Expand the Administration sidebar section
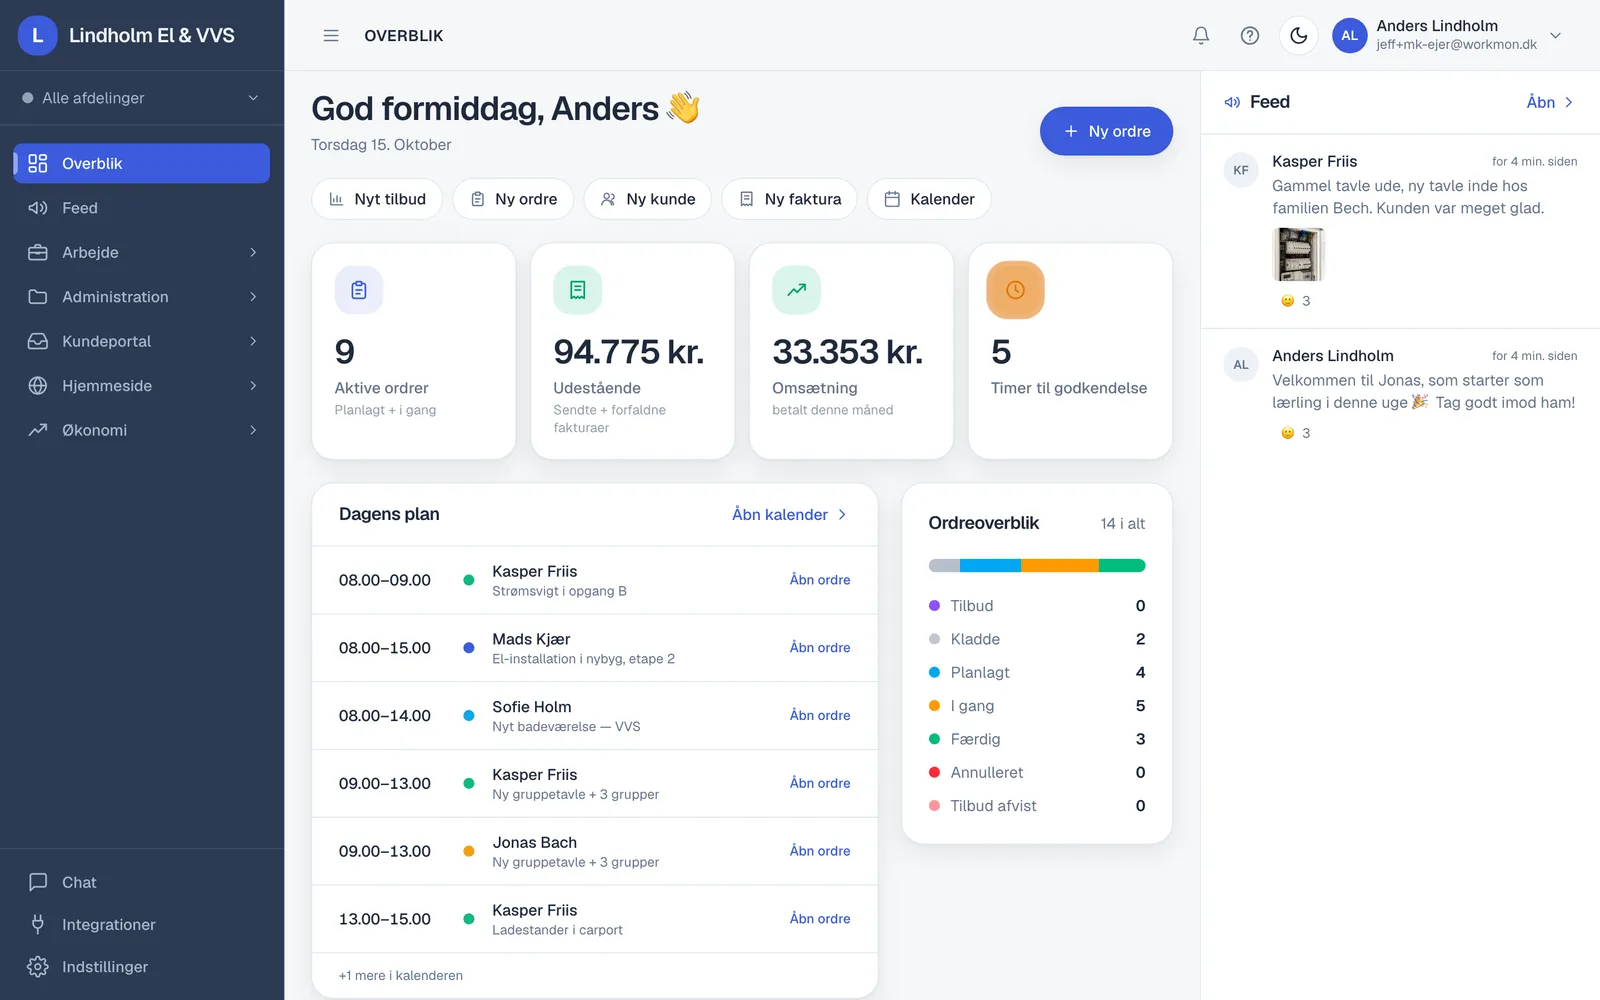Image resolution: width=1600 pixels, height=1000 pixels. coord(142,297)
